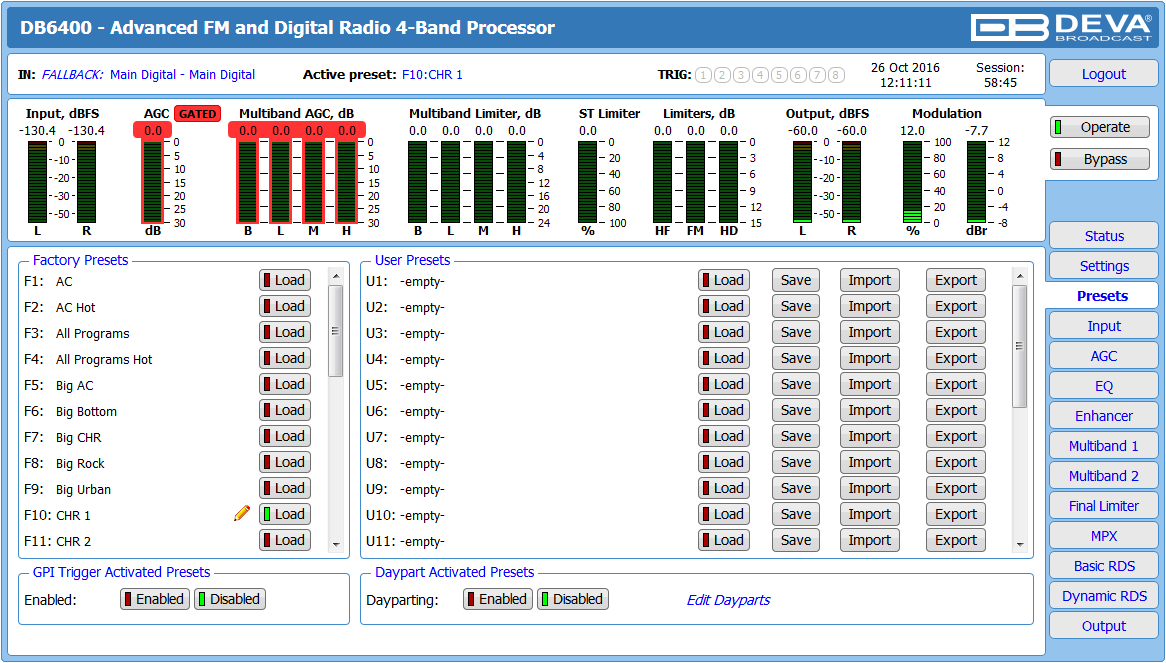Open the Enhancer tab
Viewport: 1166px width, 663px height.
pos(1104,416)
